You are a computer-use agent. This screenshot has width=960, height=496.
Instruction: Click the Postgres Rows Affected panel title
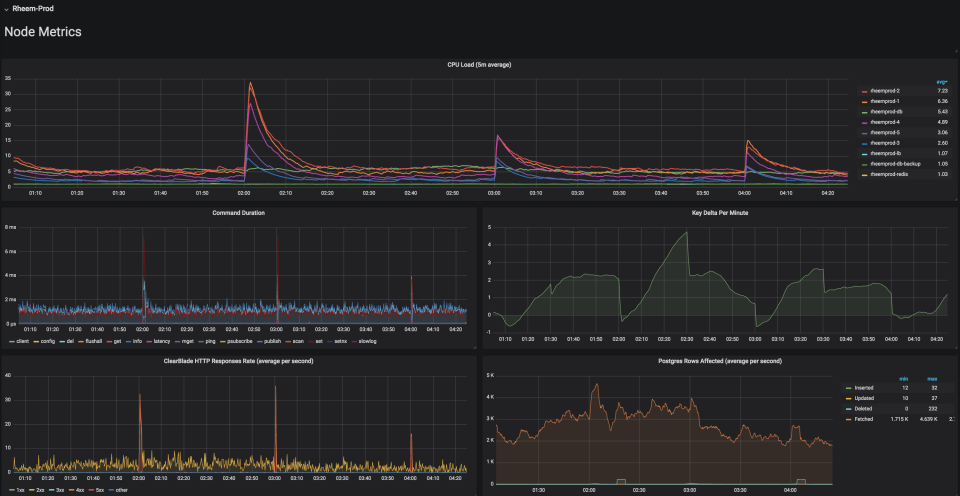click(720, 361)
